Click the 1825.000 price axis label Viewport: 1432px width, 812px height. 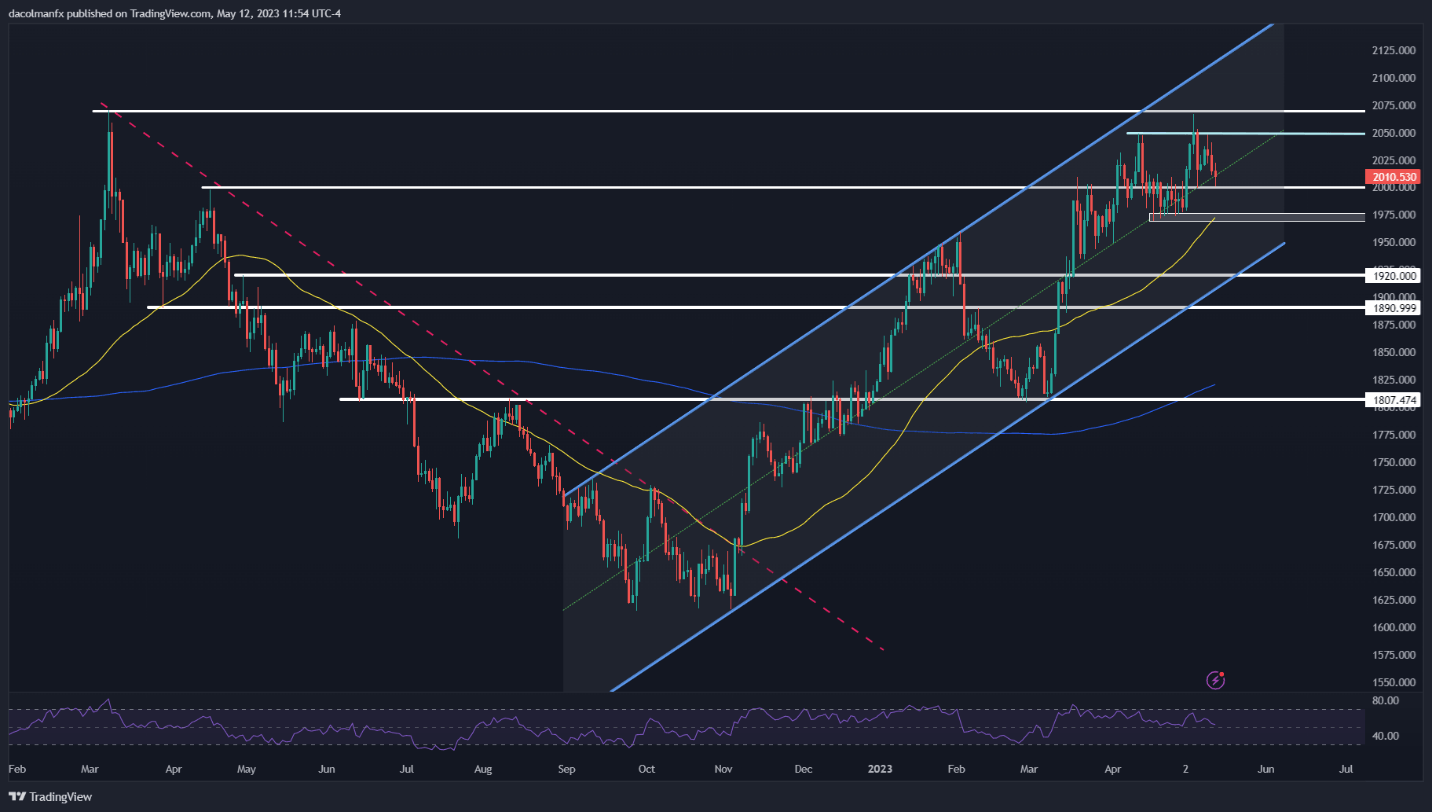pos(1396,380)
